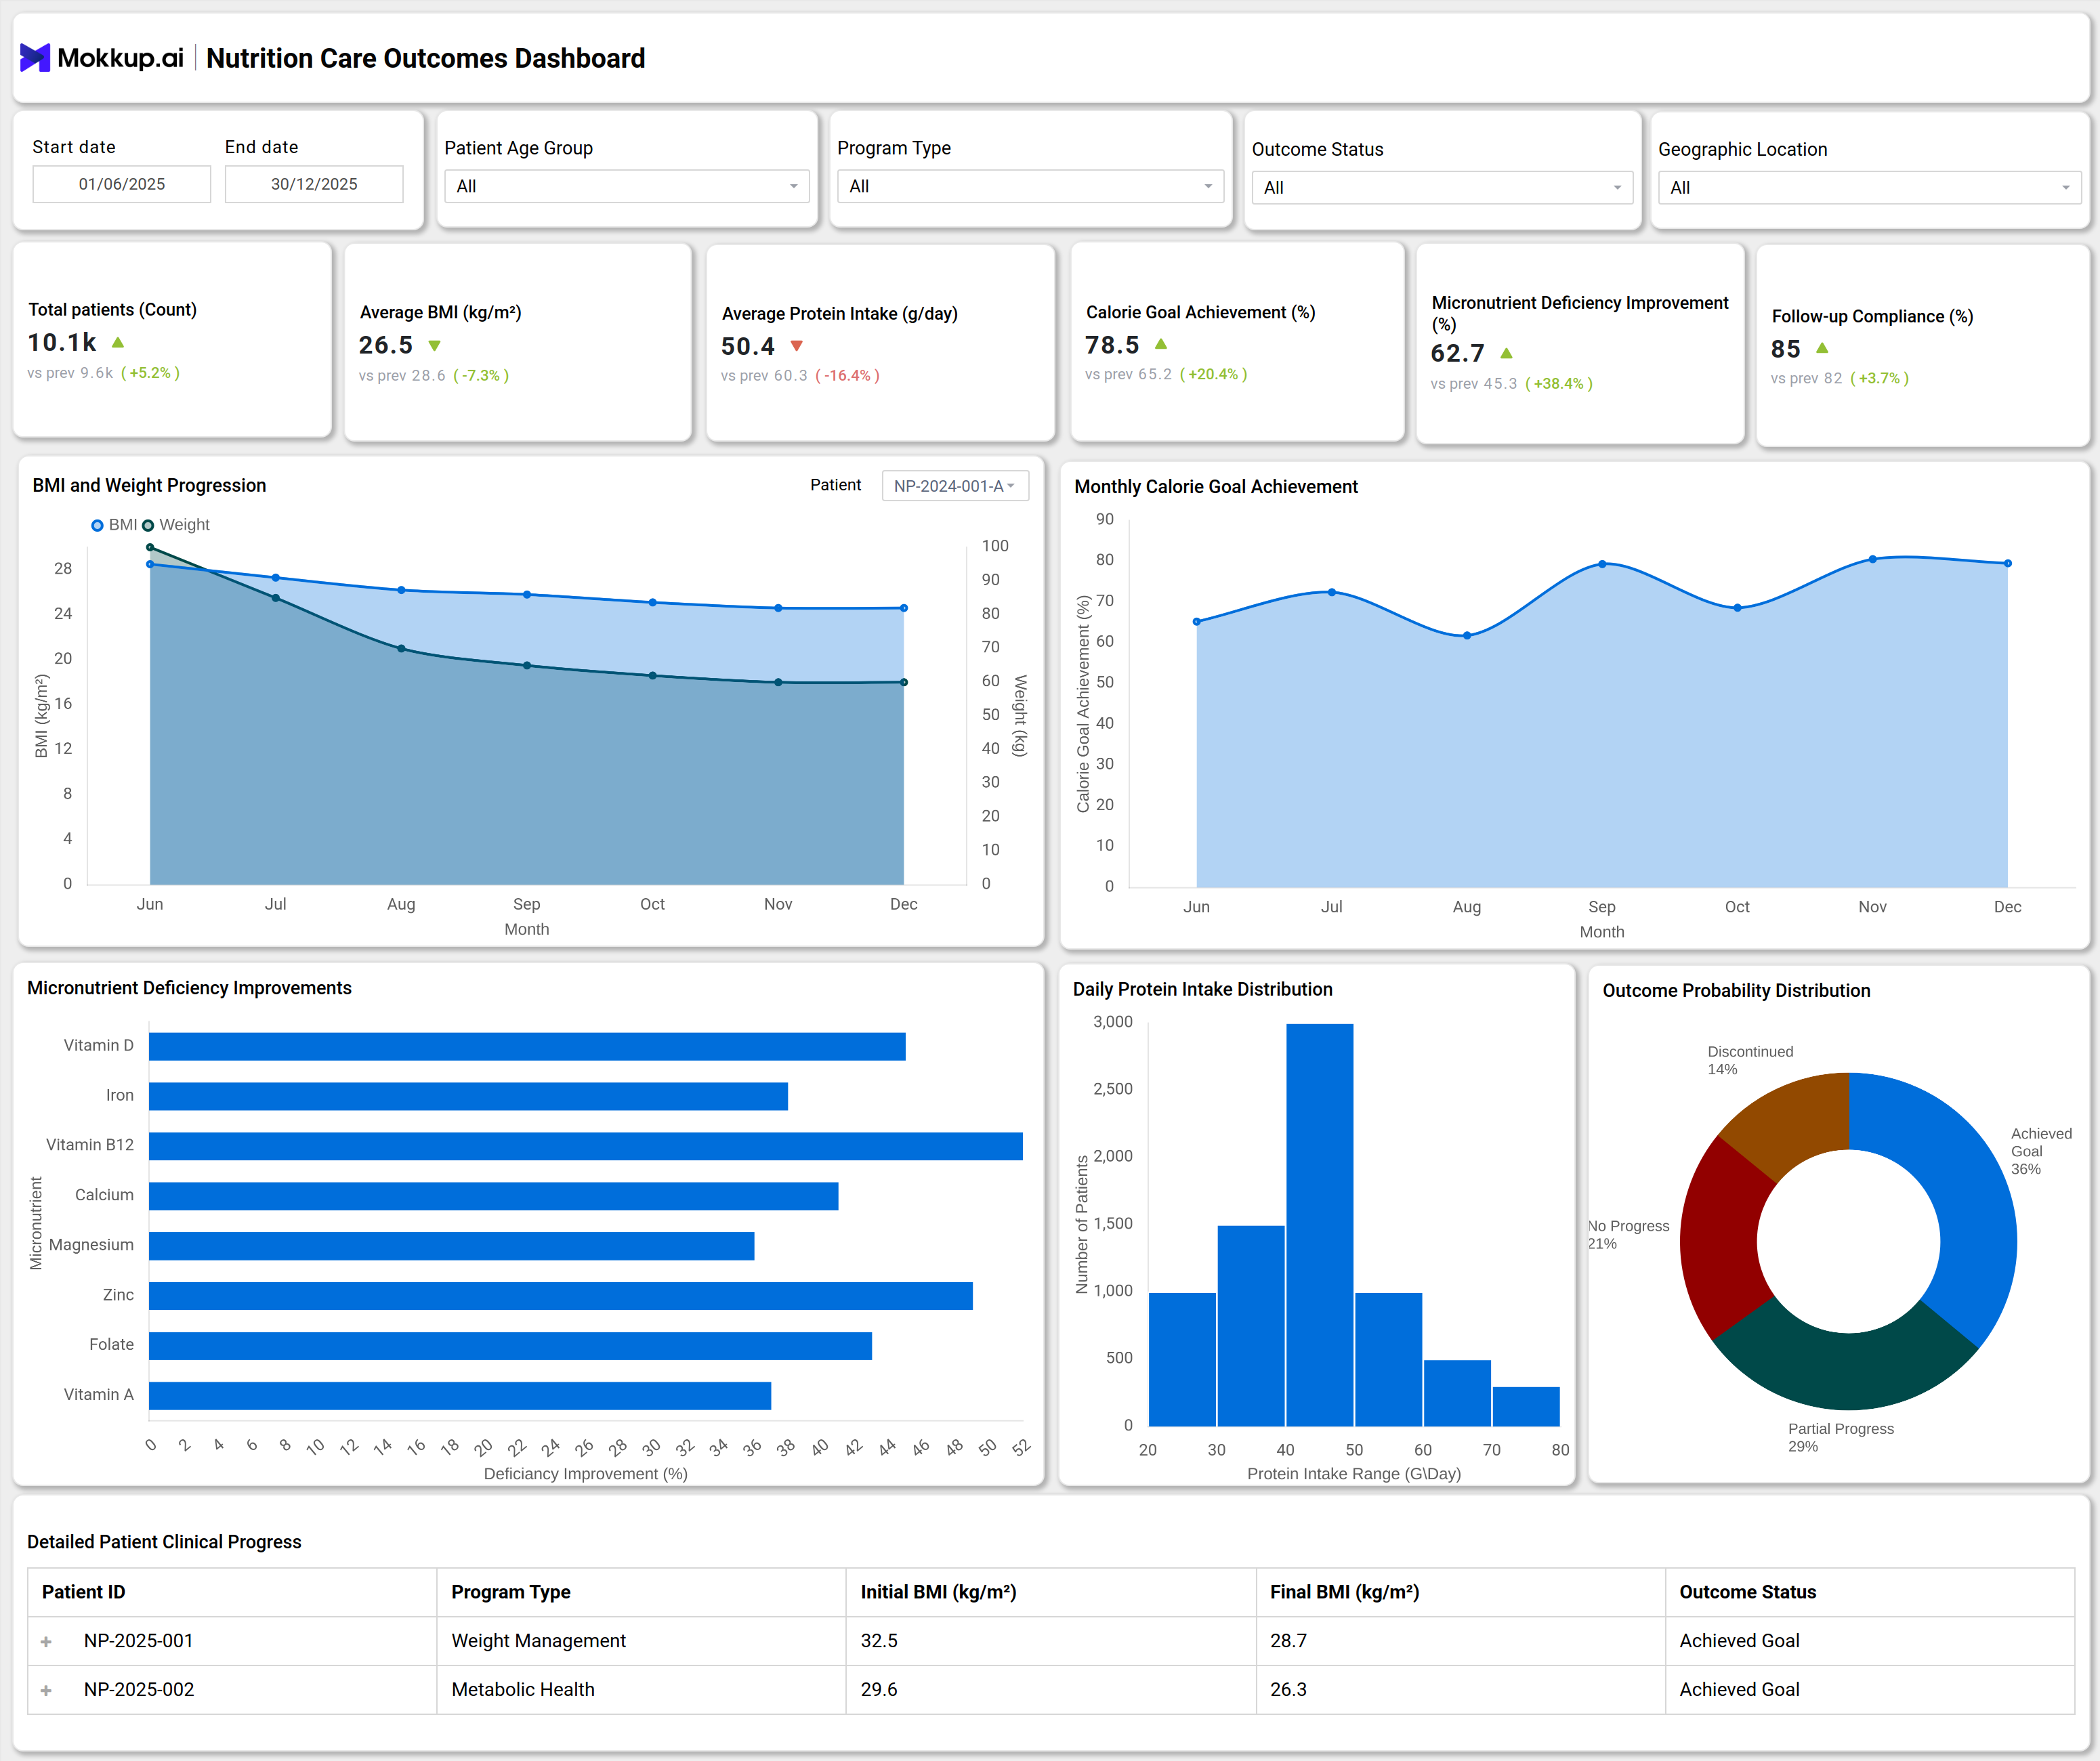2100x1761 pixels.
Task: Click the 20-30 protein intake histogram bar
Action: (x=1182, y=1359)
